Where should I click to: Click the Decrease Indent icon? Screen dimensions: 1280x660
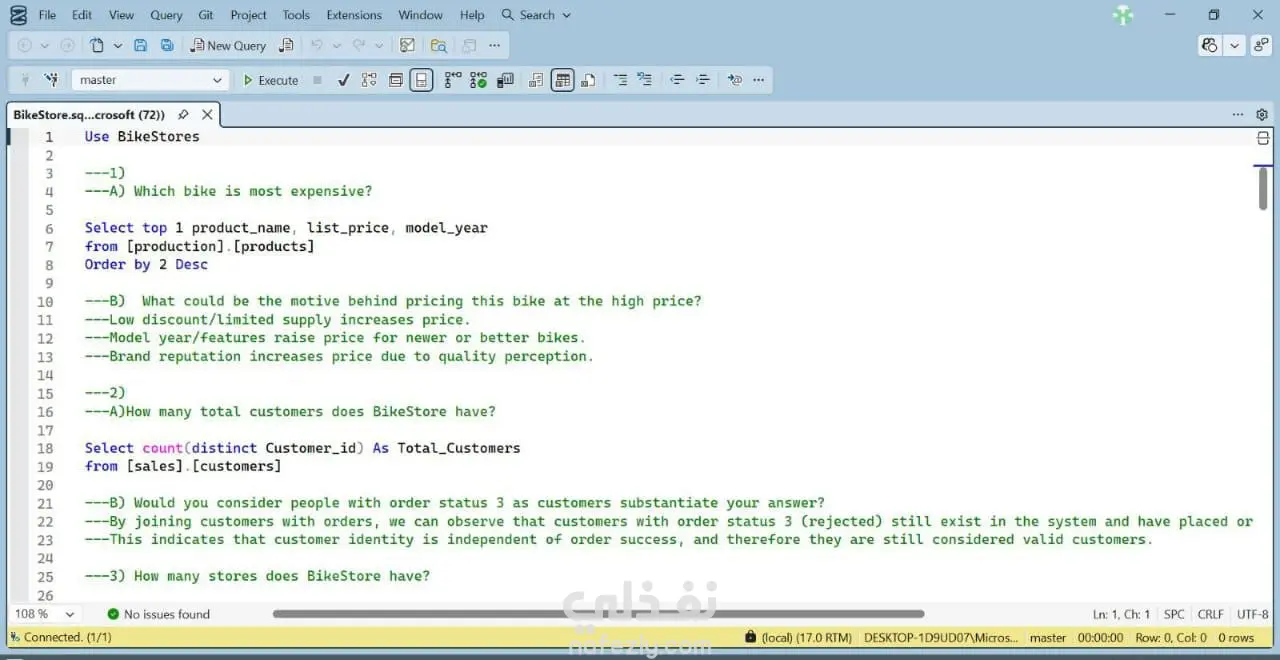pos(677,80)
